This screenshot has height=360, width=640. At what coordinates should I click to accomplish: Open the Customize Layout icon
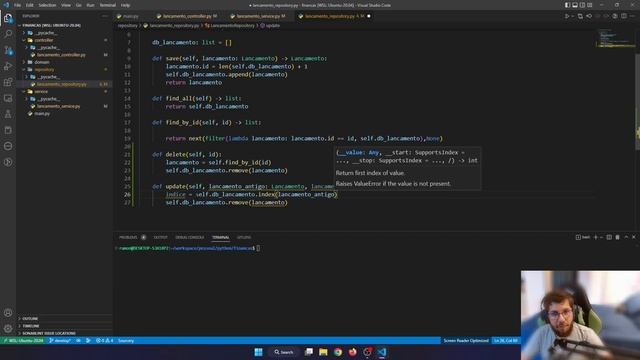590,5
